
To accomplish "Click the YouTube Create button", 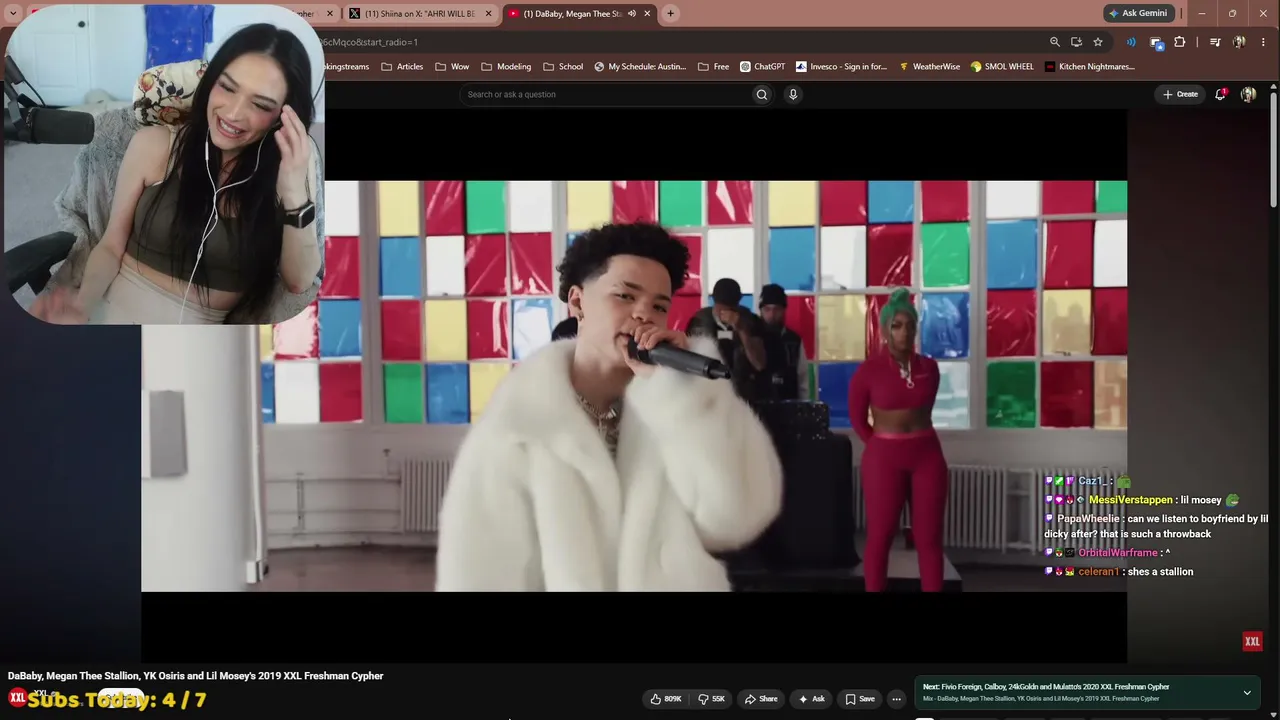I will [1180, 94].
